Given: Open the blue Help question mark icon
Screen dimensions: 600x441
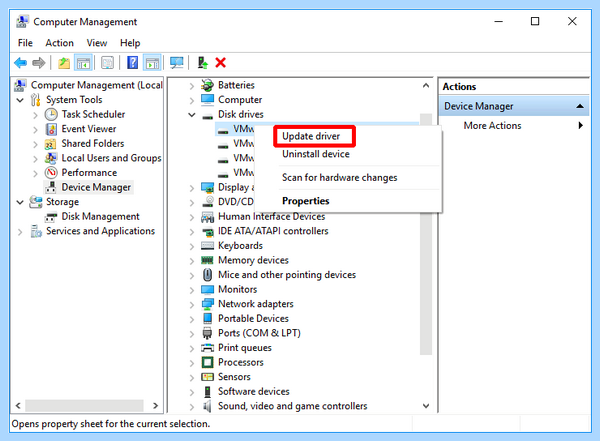Looking at the screenshot, I should pyautogui.click(x=132, y=62).
